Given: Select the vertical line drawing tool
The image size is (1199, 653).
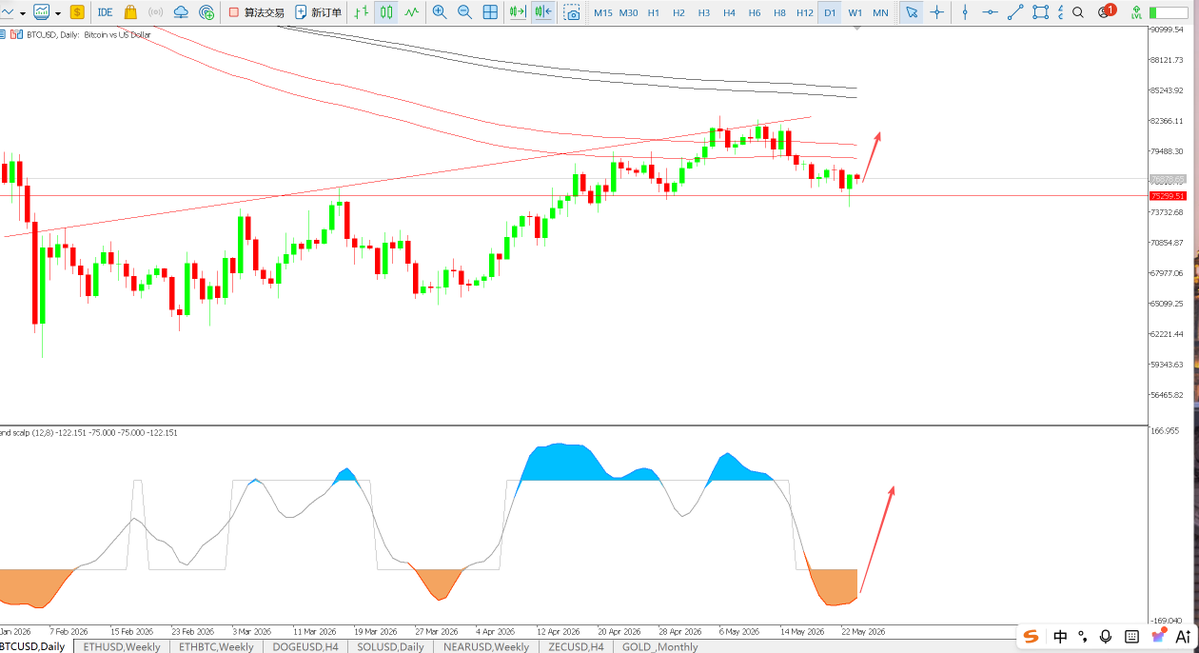Looking at the screenshot, I should (x=965, y=12).
